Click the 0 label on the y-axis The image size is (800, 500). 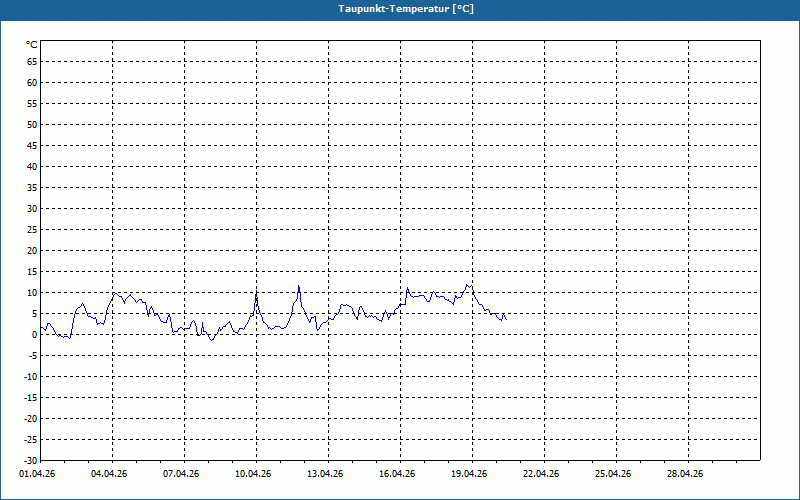pos(34,335)
